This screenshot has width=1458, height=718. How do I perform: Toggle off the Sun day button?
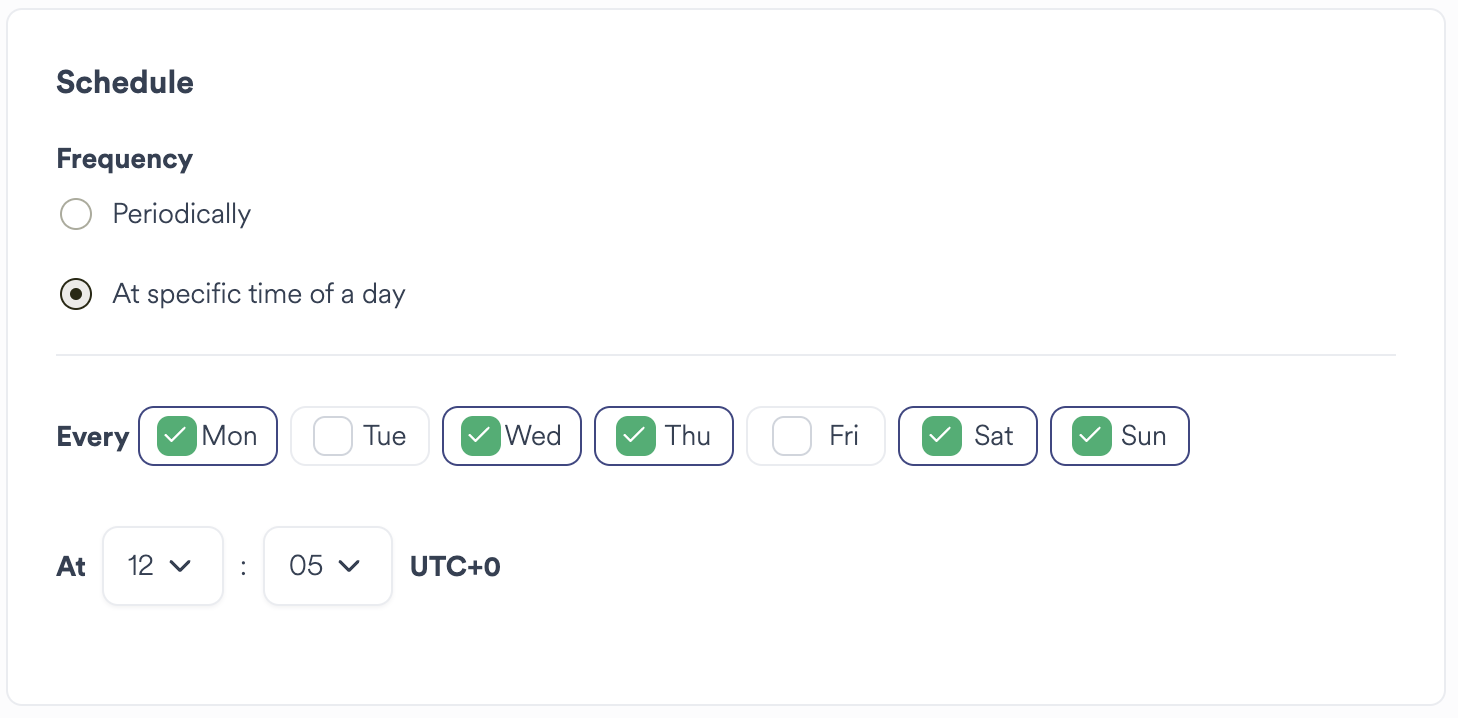1119,435
